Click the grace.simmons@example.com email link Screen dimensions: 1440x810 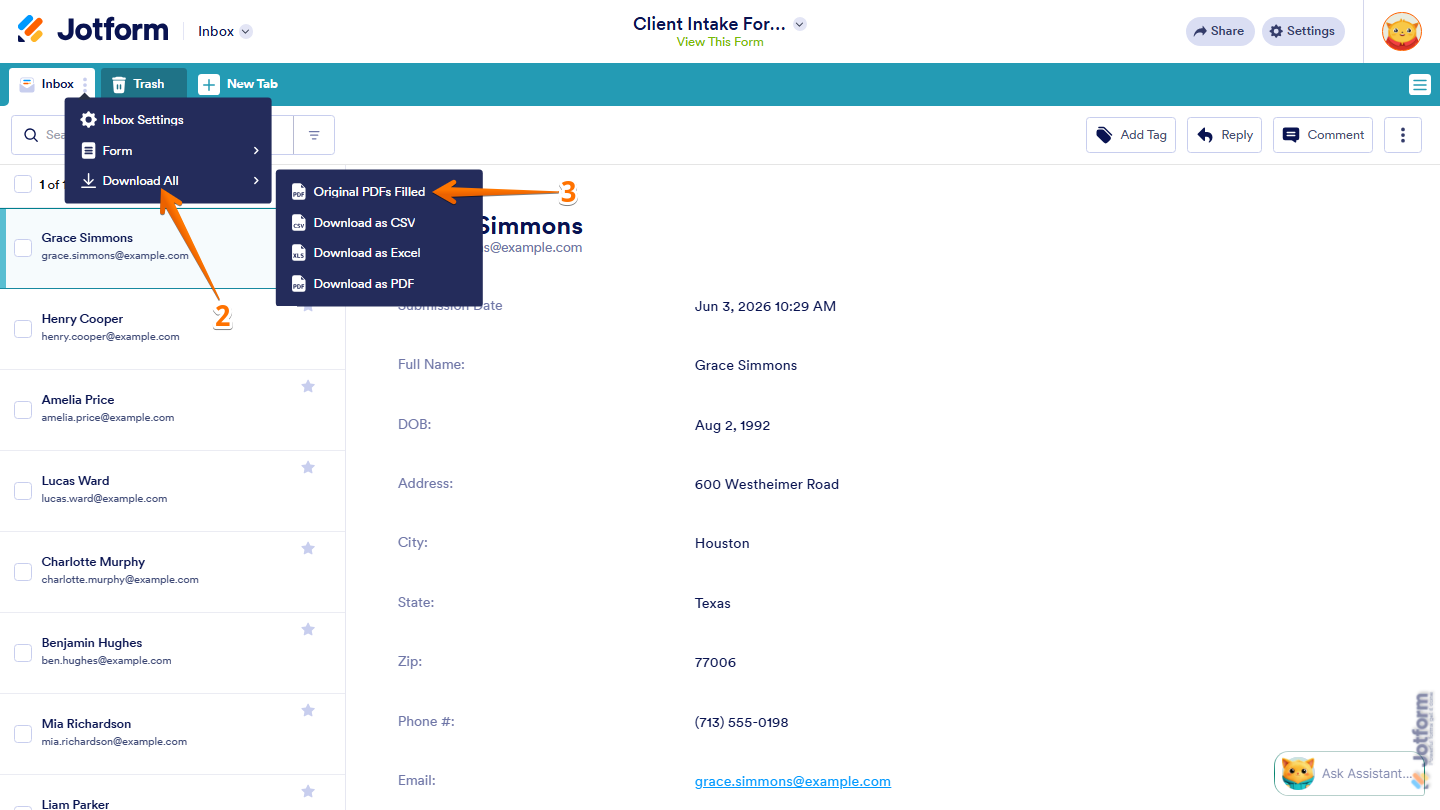click(793, 781)
